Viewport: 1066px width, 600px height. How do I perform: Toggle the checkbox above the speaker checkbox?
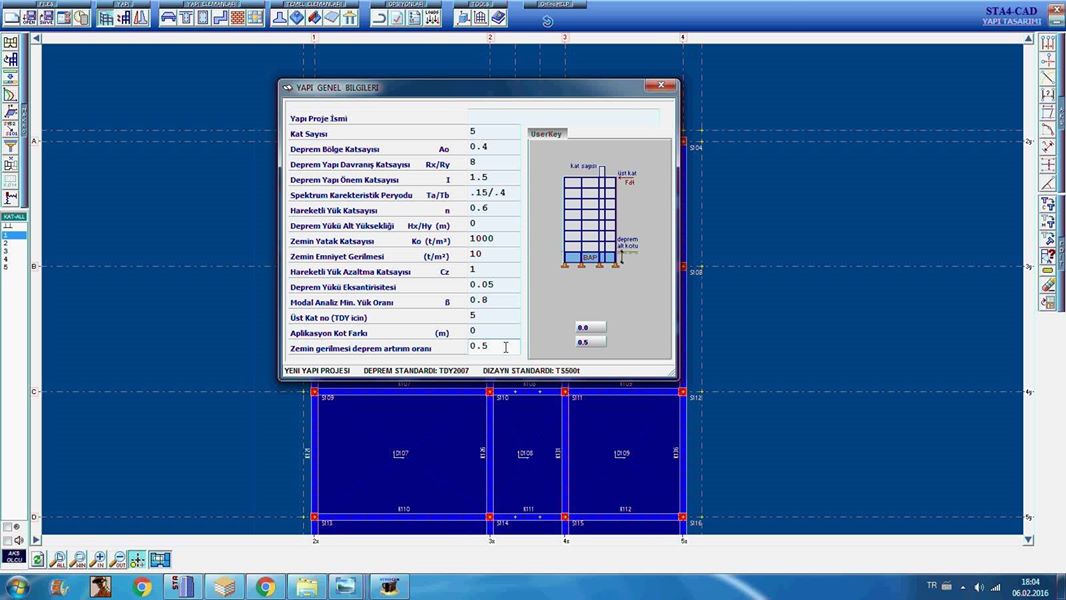click(x=7, y=527)
